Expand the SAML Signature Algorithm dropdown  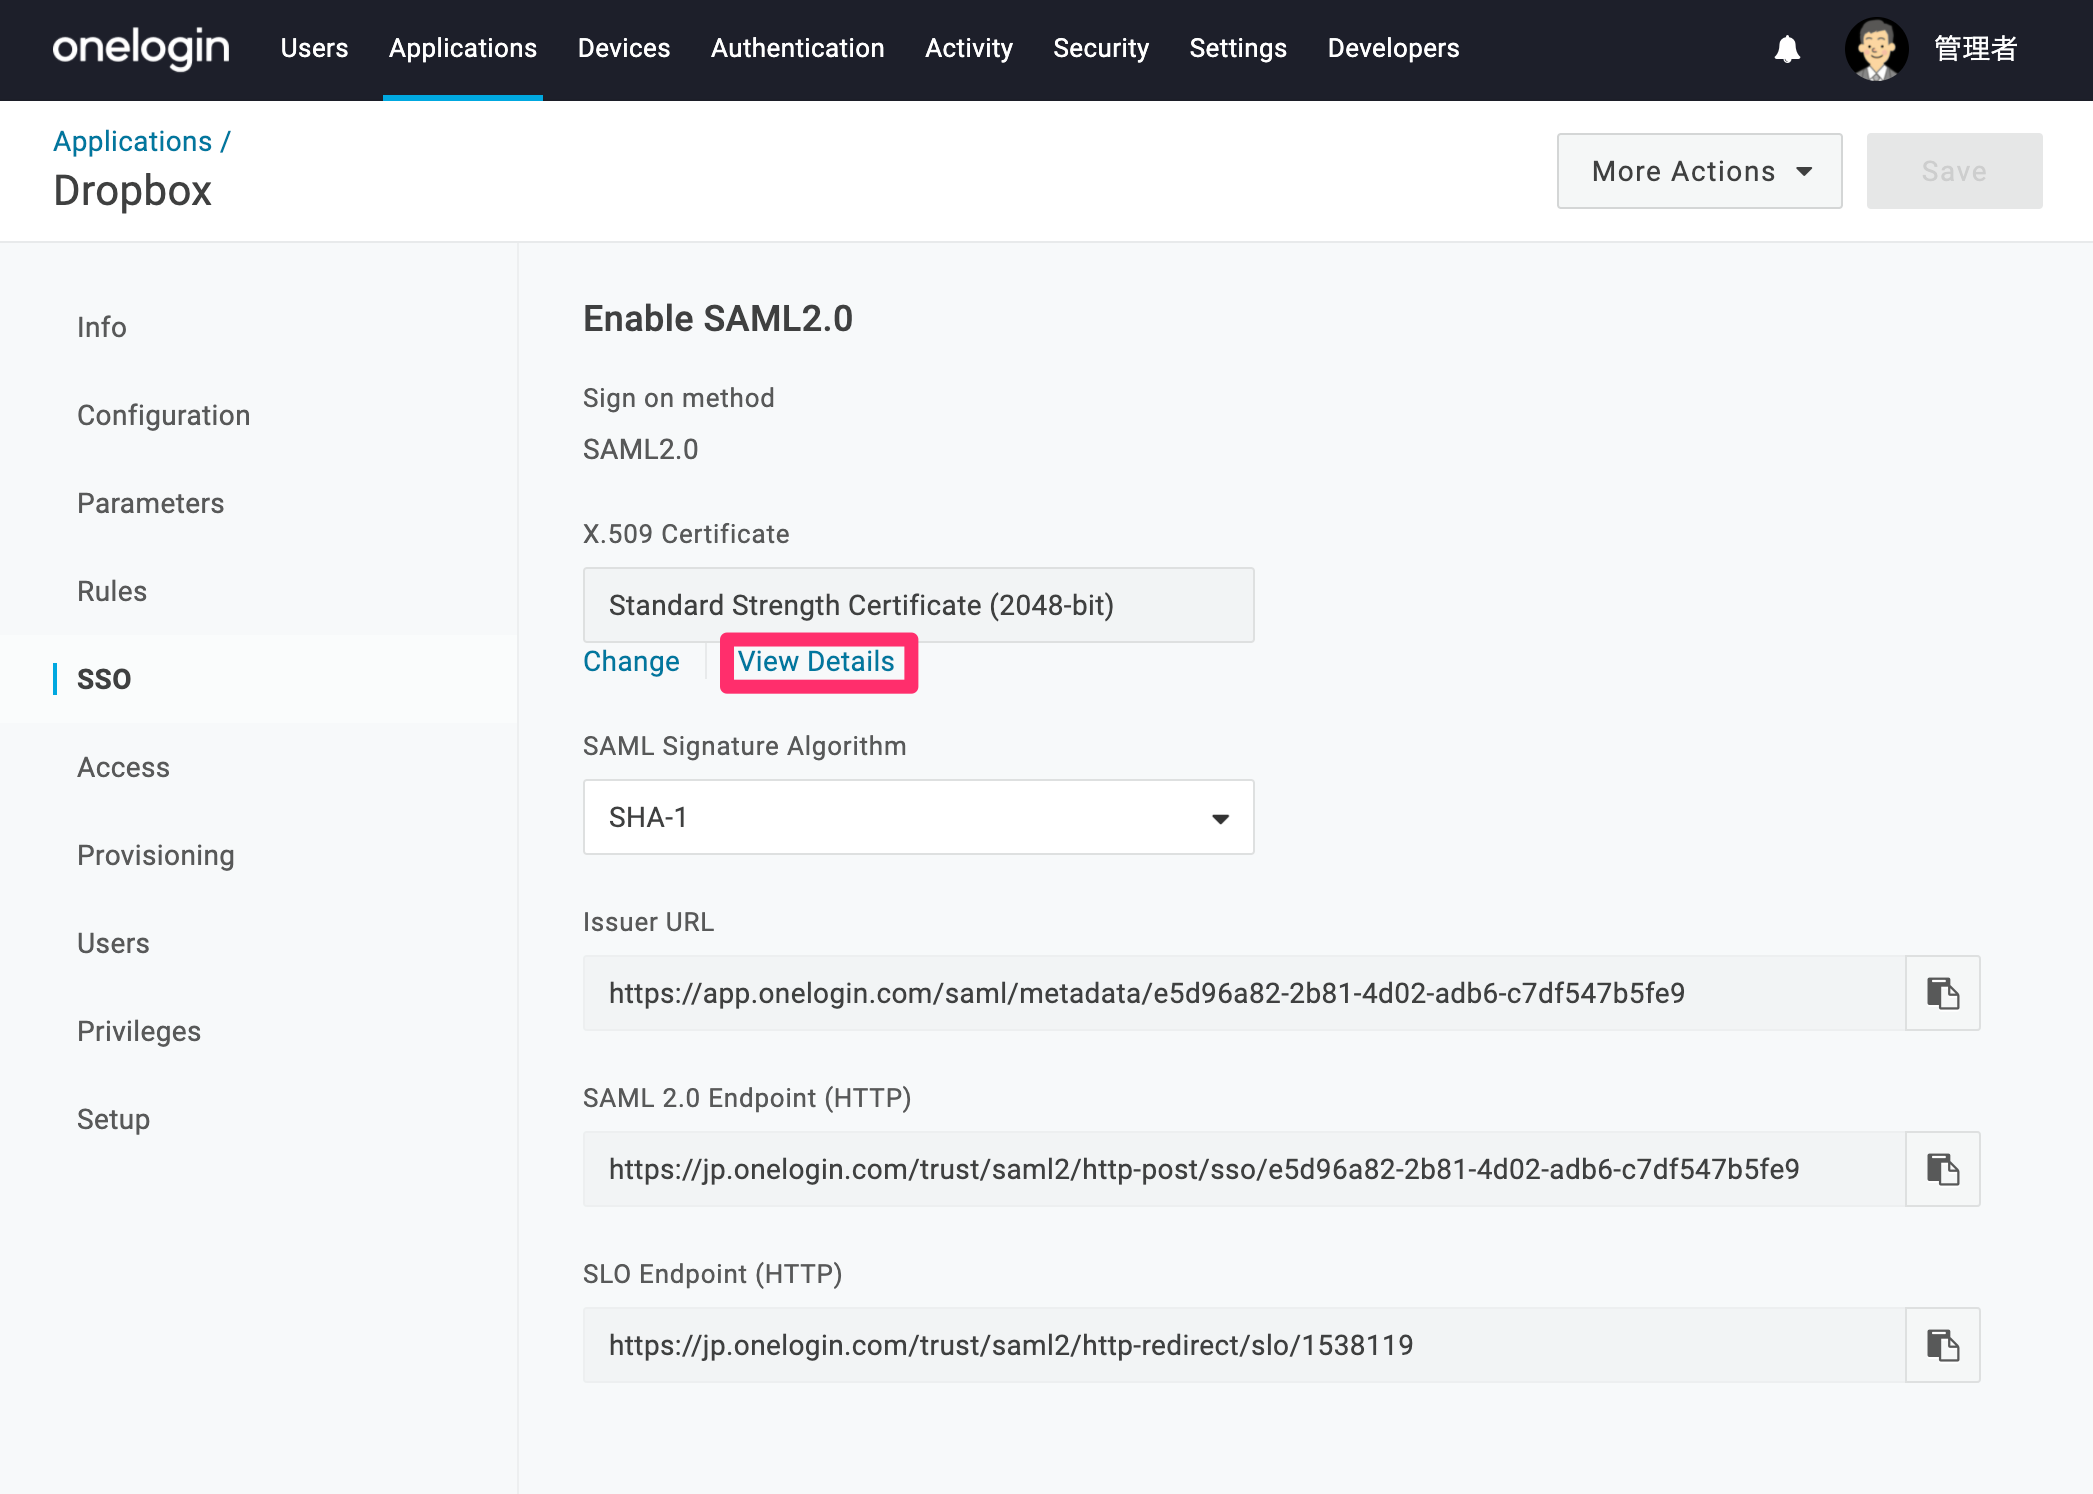tap(918, 817)
